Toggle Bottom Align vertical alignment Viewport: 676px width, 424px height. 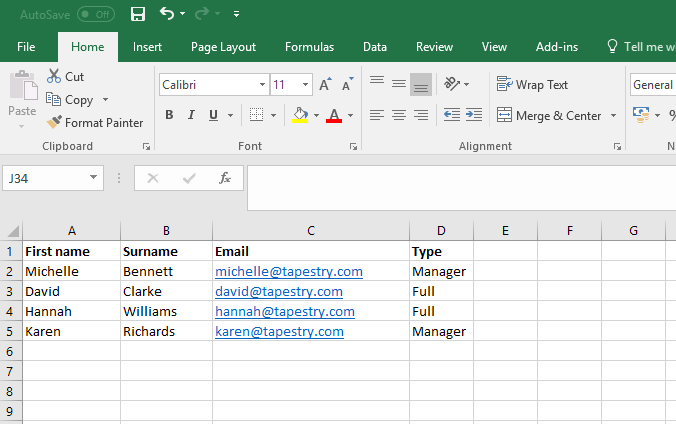pyautogui.click(x=421, y=84)
